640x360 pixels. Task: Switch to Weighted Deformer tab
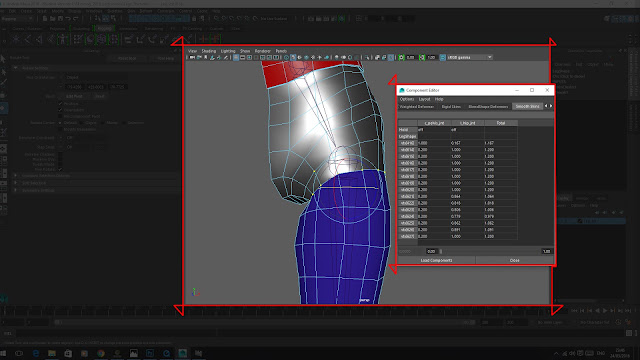click(417, 107)
